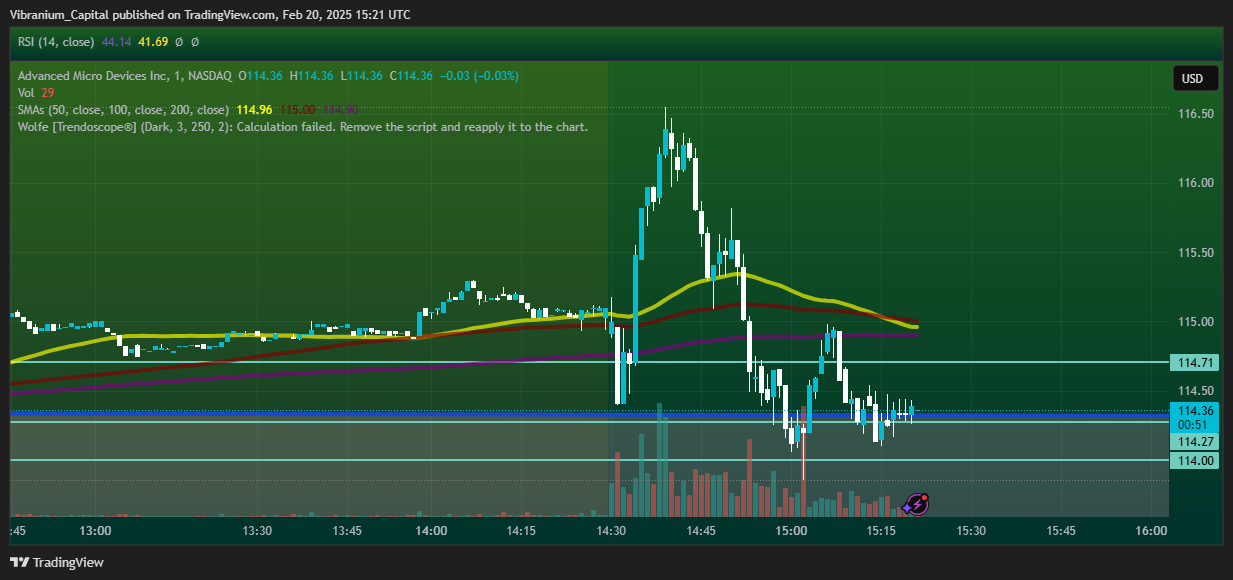This screenshot has width=1233, height=580.
Task: Click the purple lightning bolt event icon
Action: [x=916, y=504]
